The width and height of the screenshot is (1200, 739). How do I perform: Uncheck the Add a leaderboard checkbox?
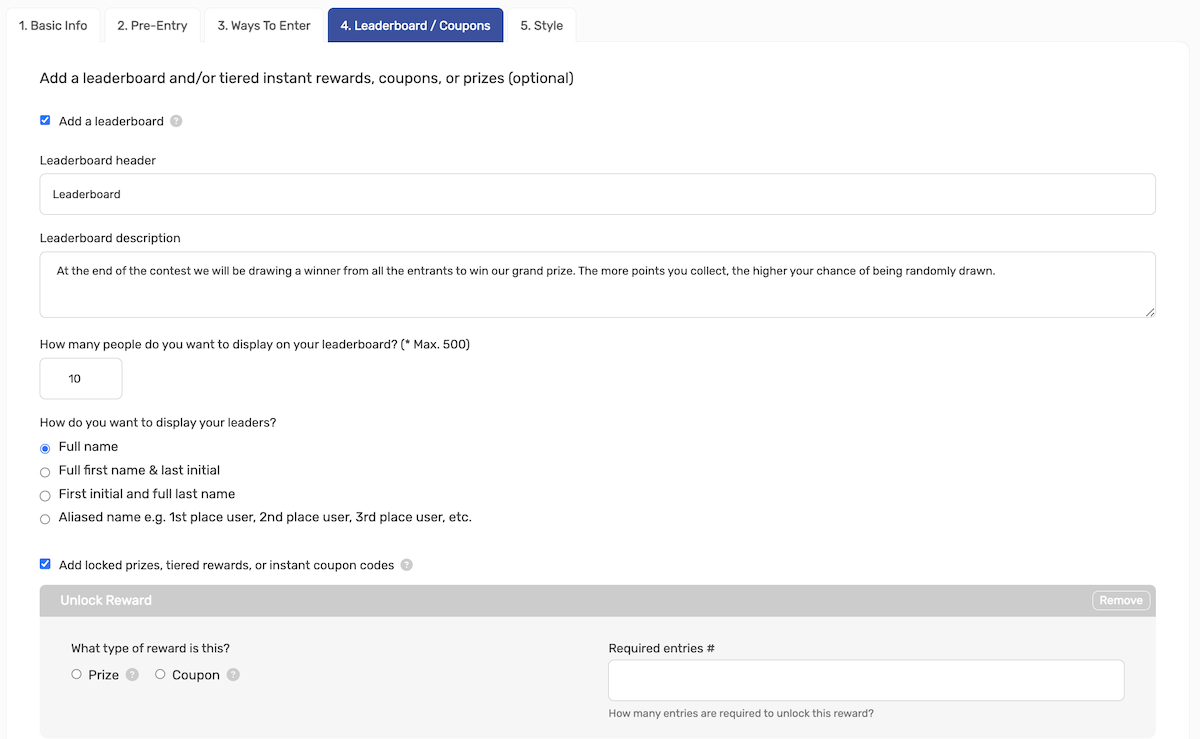point(45,119)
